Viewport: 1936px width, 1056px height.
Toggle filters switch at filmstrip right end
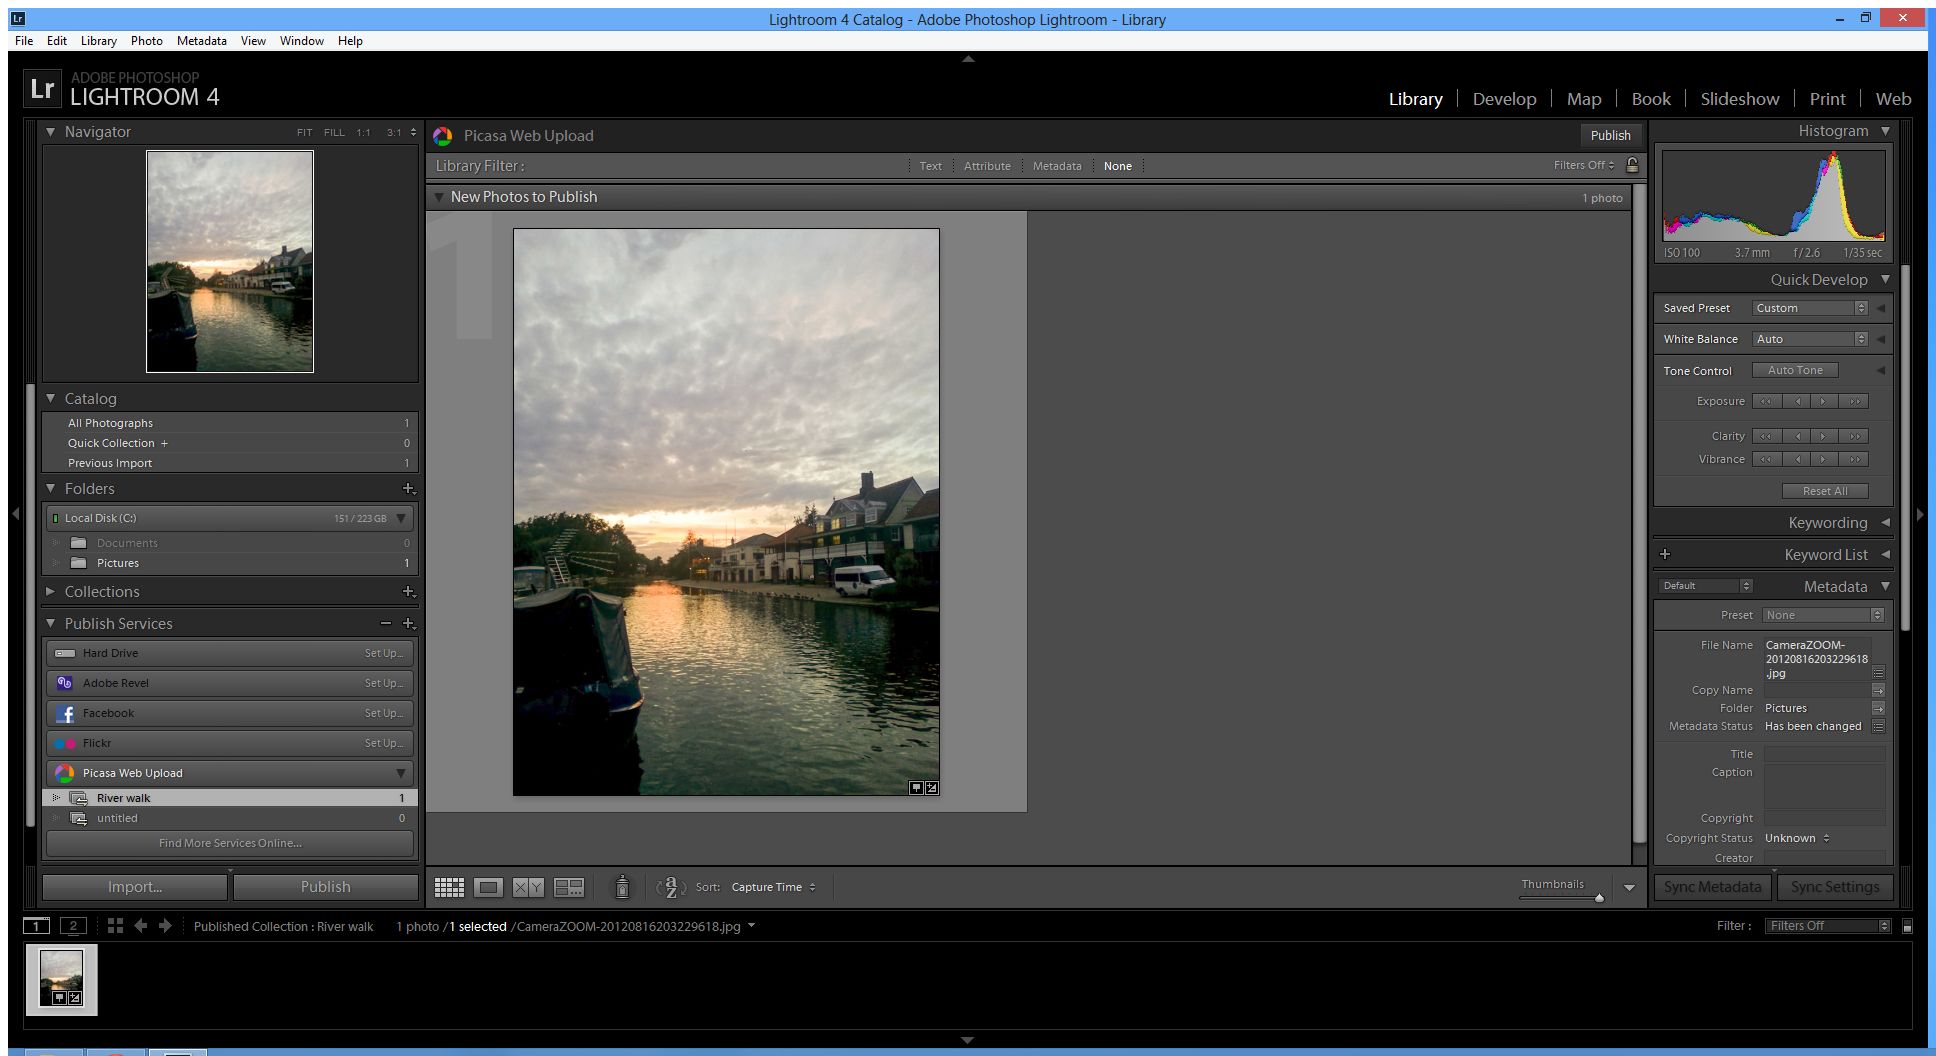coord(1907,926)
